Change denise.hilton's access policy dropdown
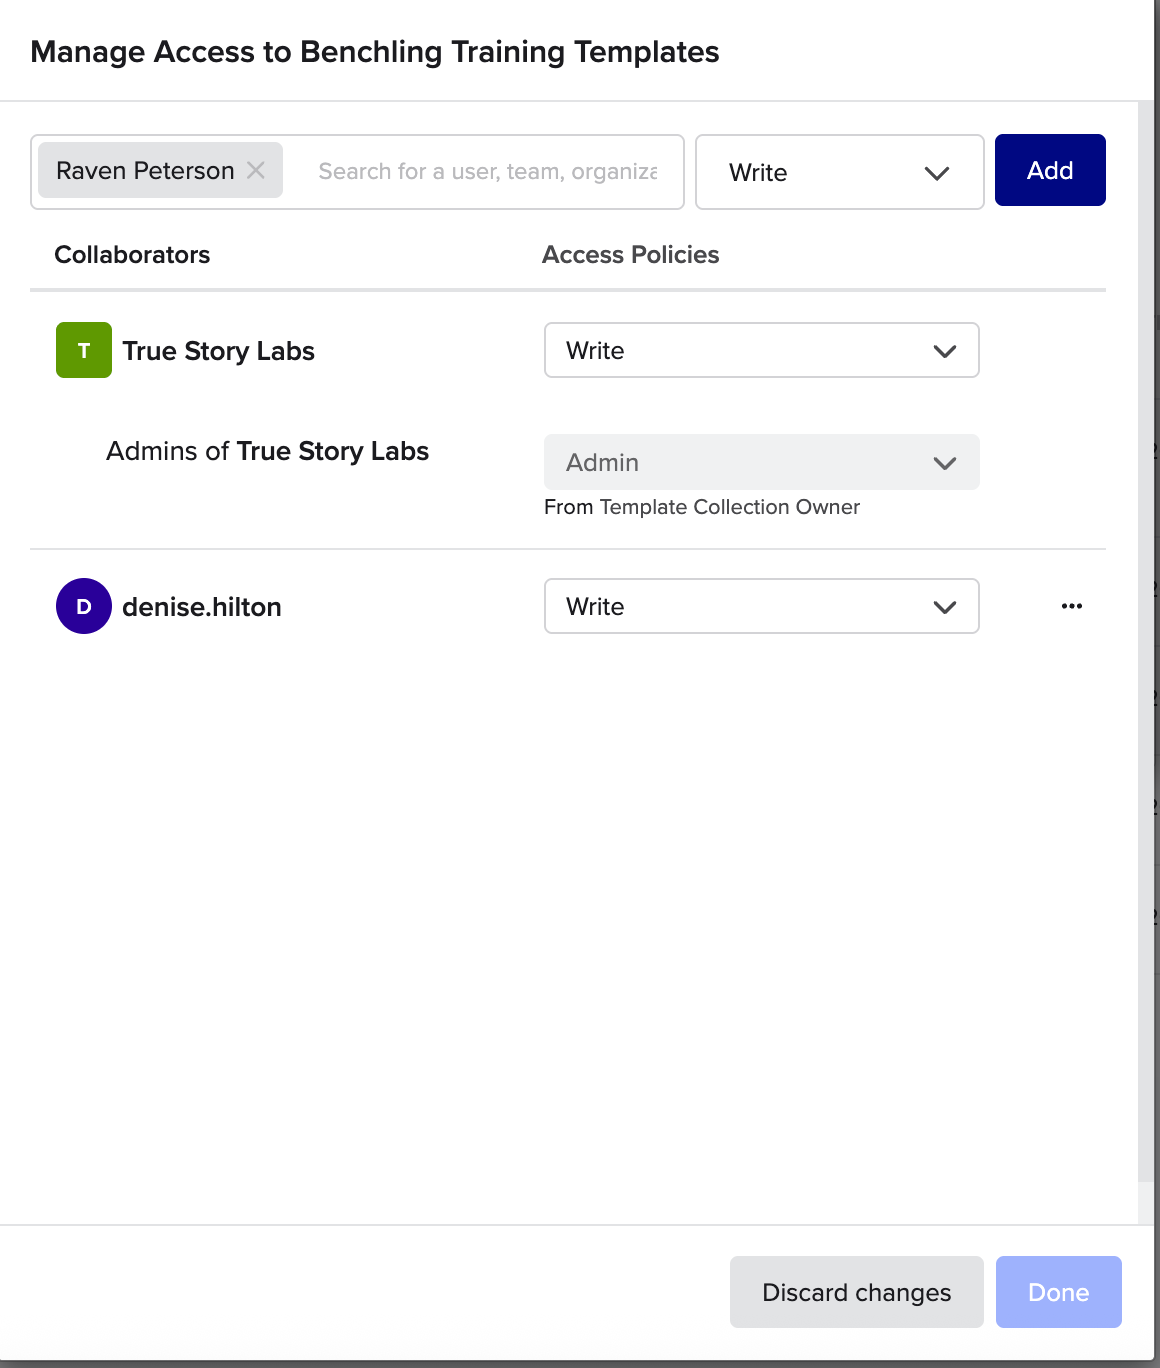This screenshot has height=1368, width=1160. (761, 607)
